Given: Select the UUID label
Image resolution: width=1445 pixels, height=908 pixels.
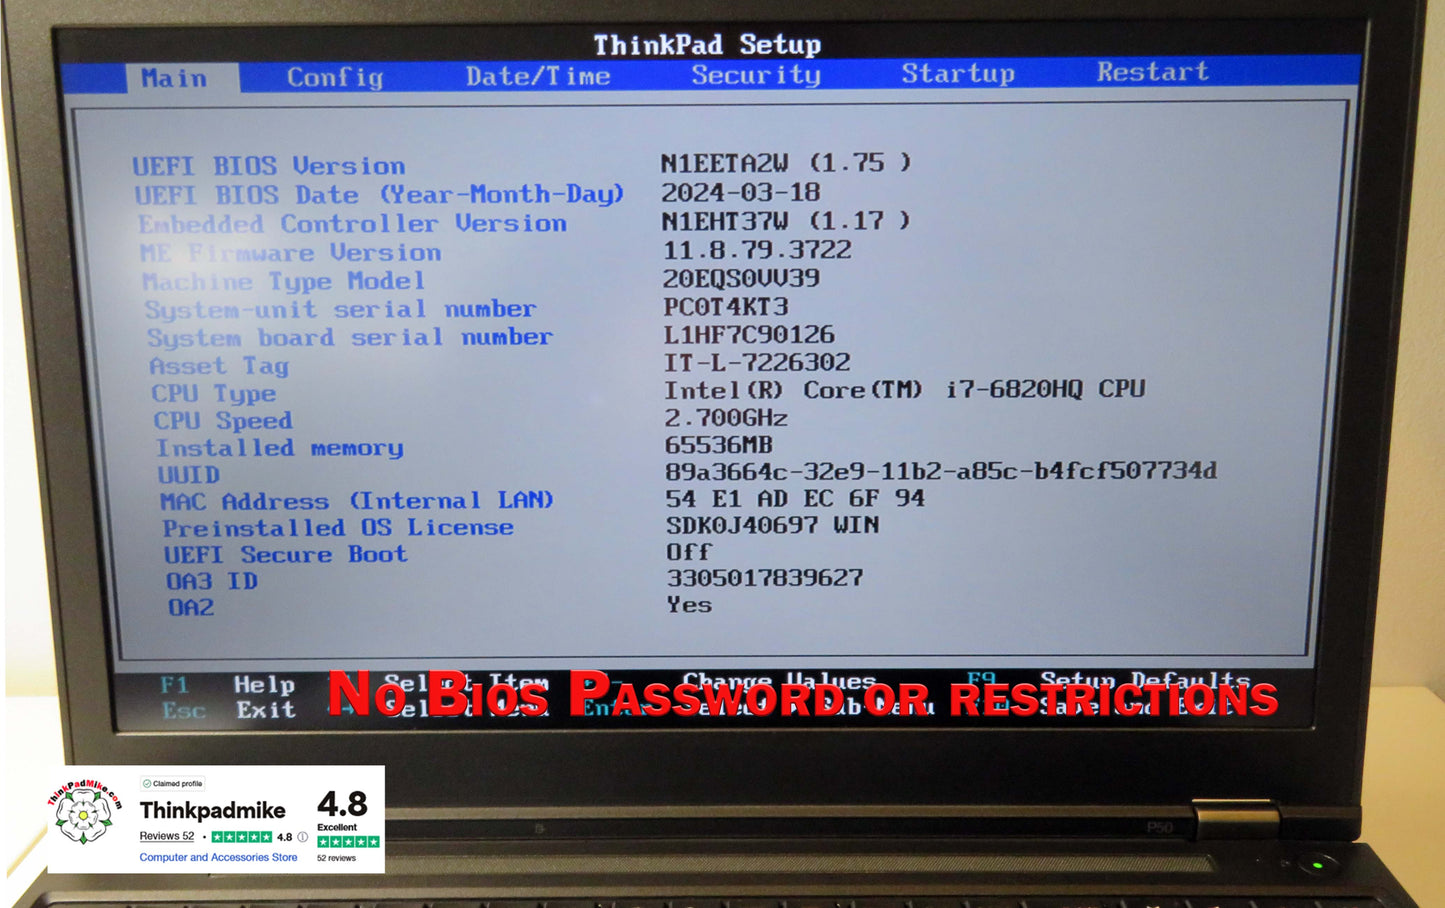Looking at the screenshot, I should coord(189,475).
